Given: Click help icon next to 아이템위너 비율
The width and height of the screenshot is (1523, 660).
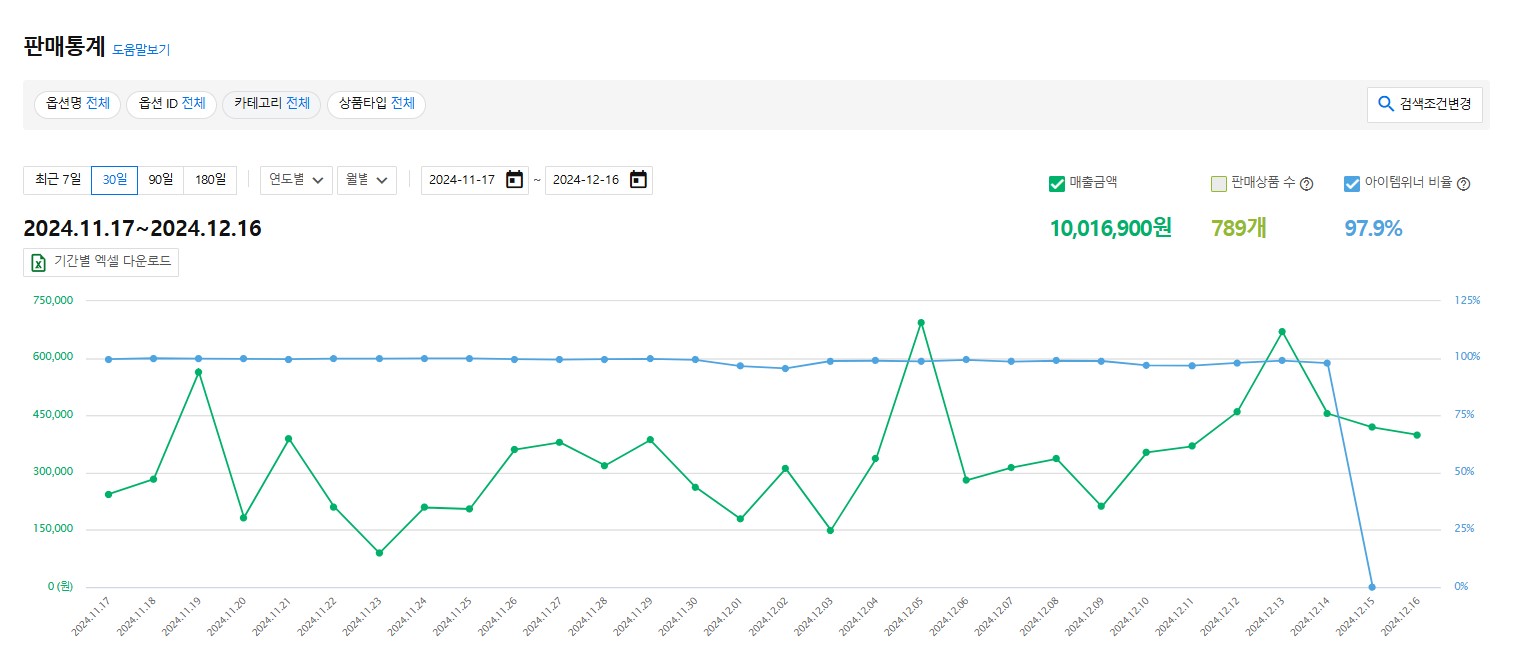Looking at the screenshot, I should [1463, 184].
